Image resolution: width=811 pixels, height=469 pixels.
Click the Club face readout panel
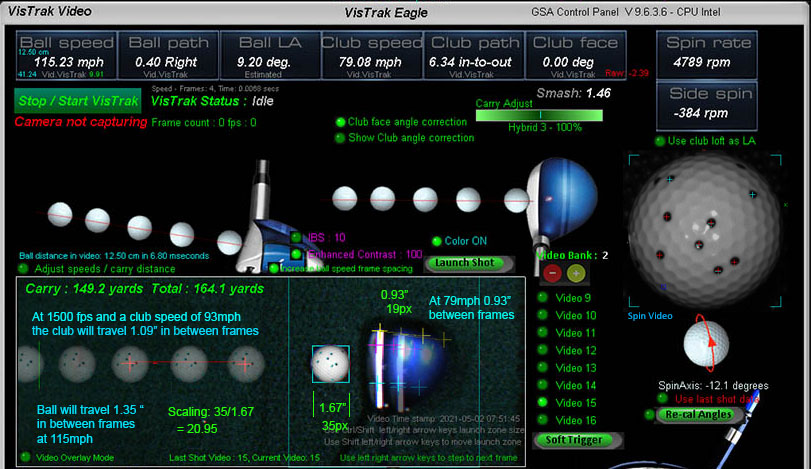click(x=576, y=55)
